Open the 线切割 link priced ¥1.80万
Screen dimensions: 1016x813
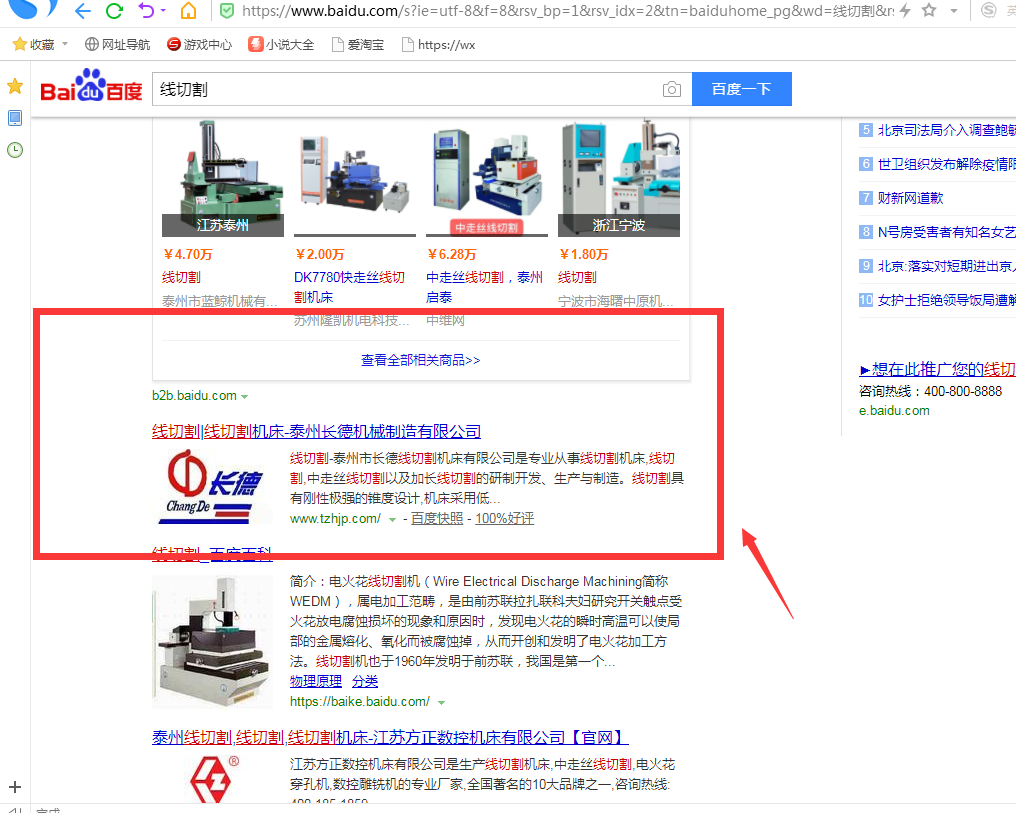[x=577, y=277]
